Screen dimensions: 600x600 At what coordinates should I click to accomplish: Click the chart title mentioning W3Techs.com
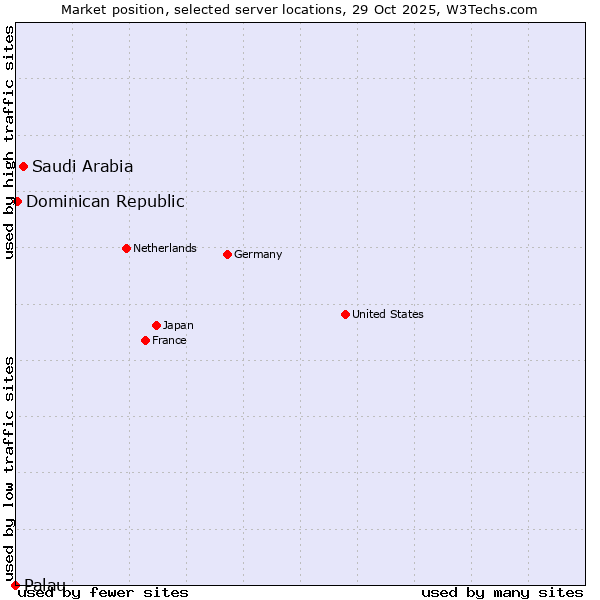[x=299, y=9]
